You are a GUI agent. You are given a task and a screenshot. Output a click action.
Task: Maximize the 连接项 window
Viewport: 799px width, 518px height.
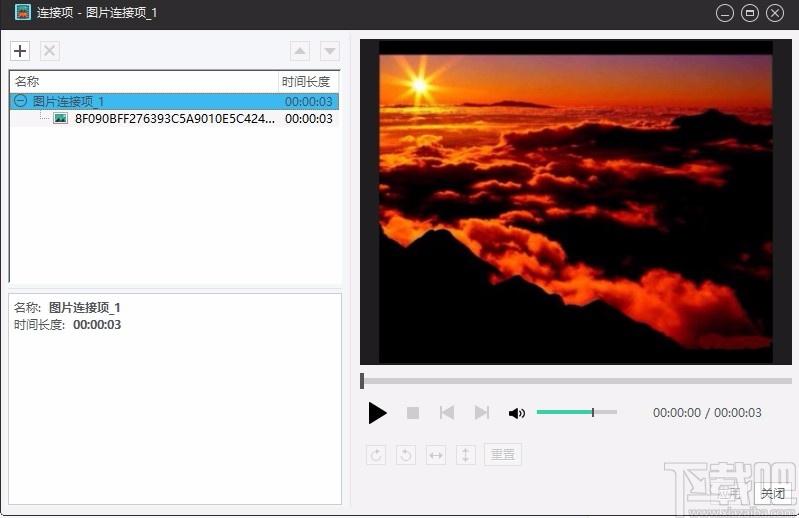(x=750, y=13)
